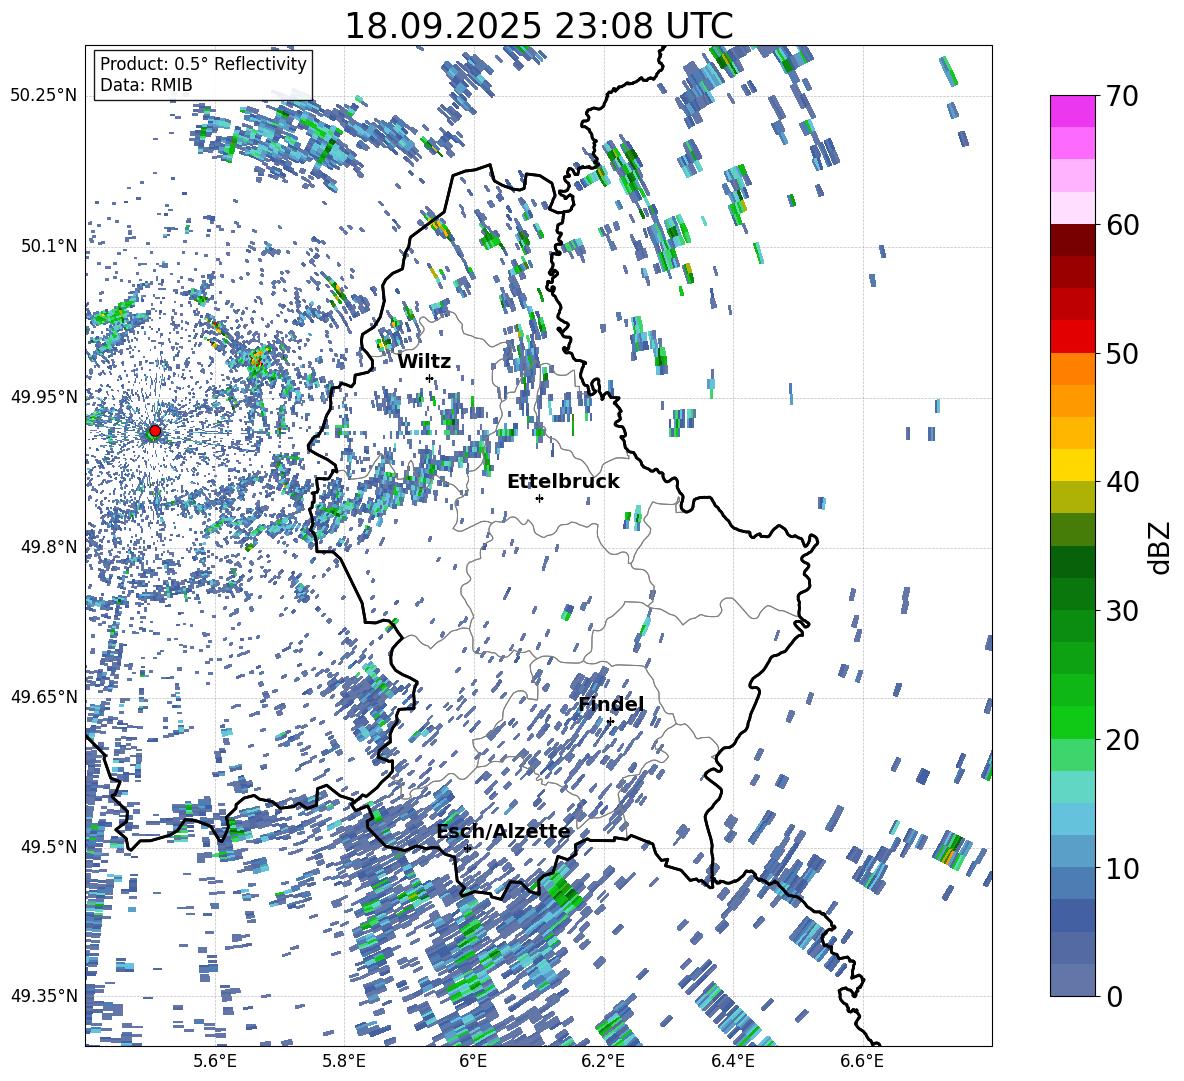The height and width of the screenshot is (1081, 1184).
Task: Click the 49.35°N latitude tick label
Action: 44,996
